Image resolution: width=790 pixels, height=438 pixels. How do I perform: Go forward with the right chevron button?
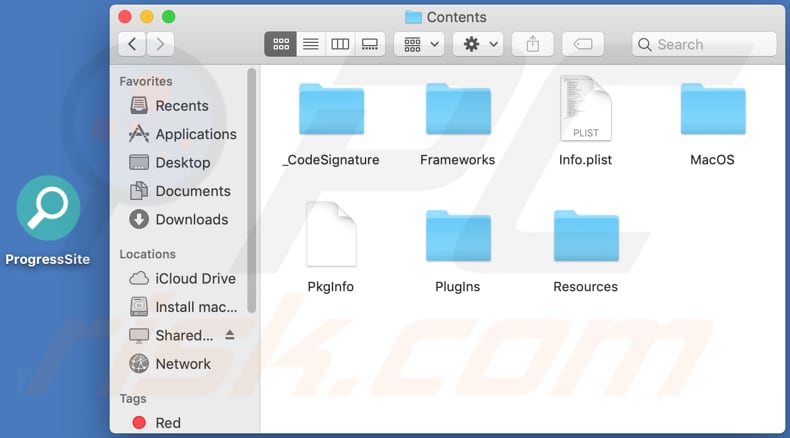pos(161,44)
